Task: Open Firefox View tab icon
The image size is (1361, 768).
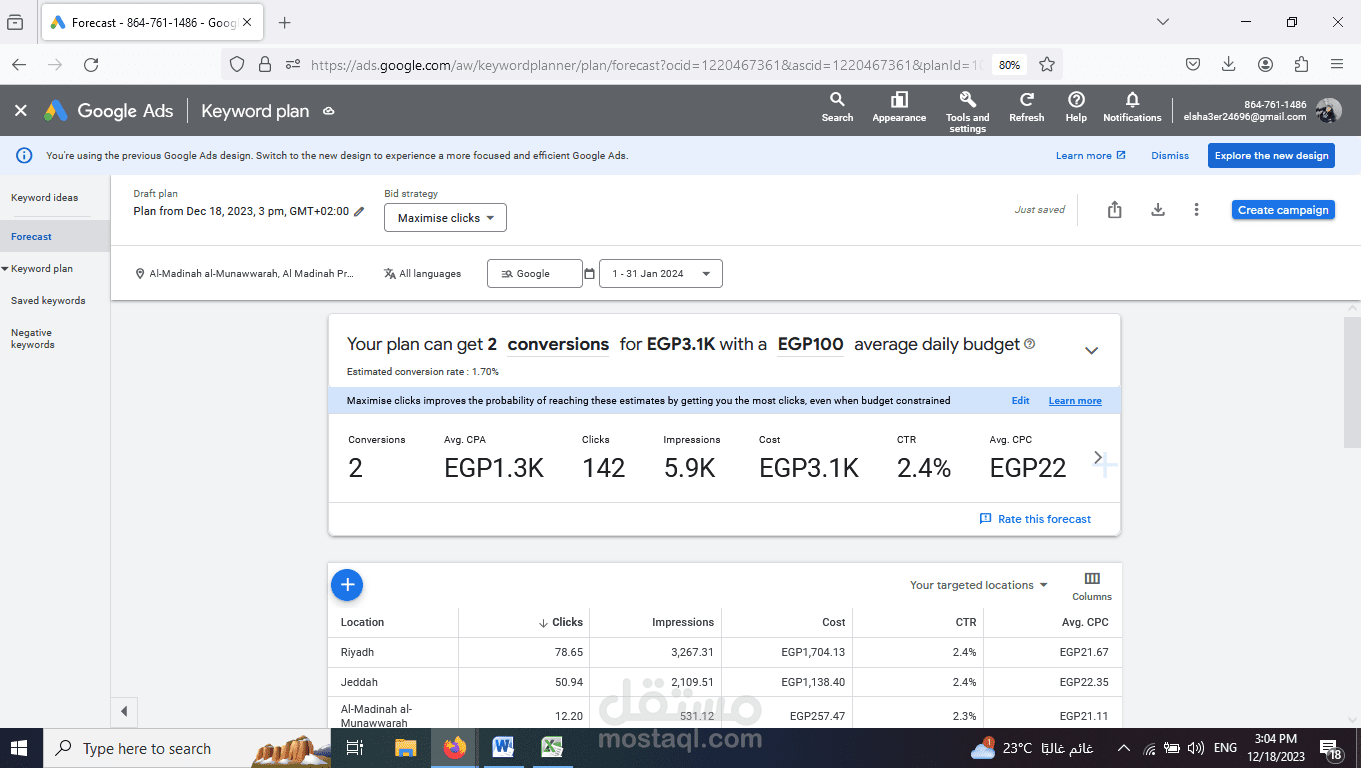Action: [x=15, y=22]
